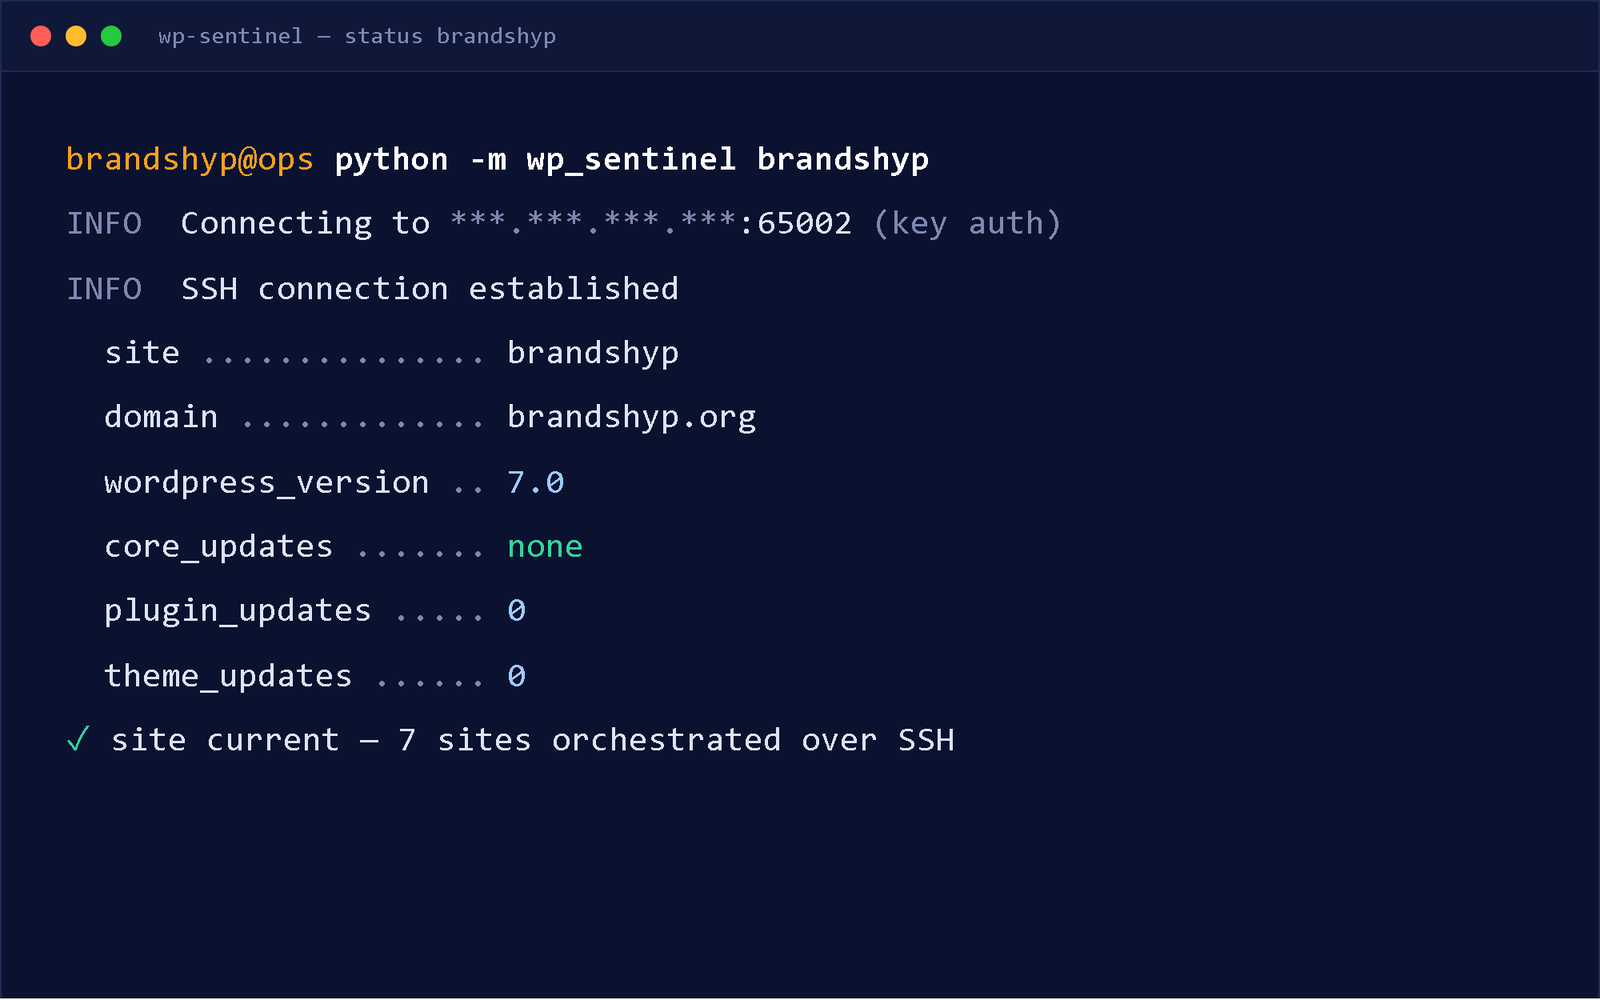Maximize window using the green button

(x=111, y=36)
